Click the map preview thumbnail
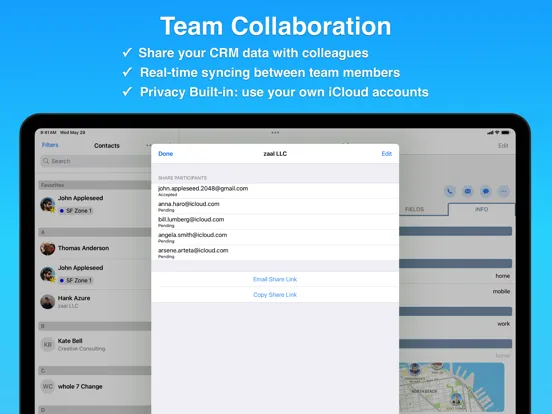552x414 pixels. 452,387
